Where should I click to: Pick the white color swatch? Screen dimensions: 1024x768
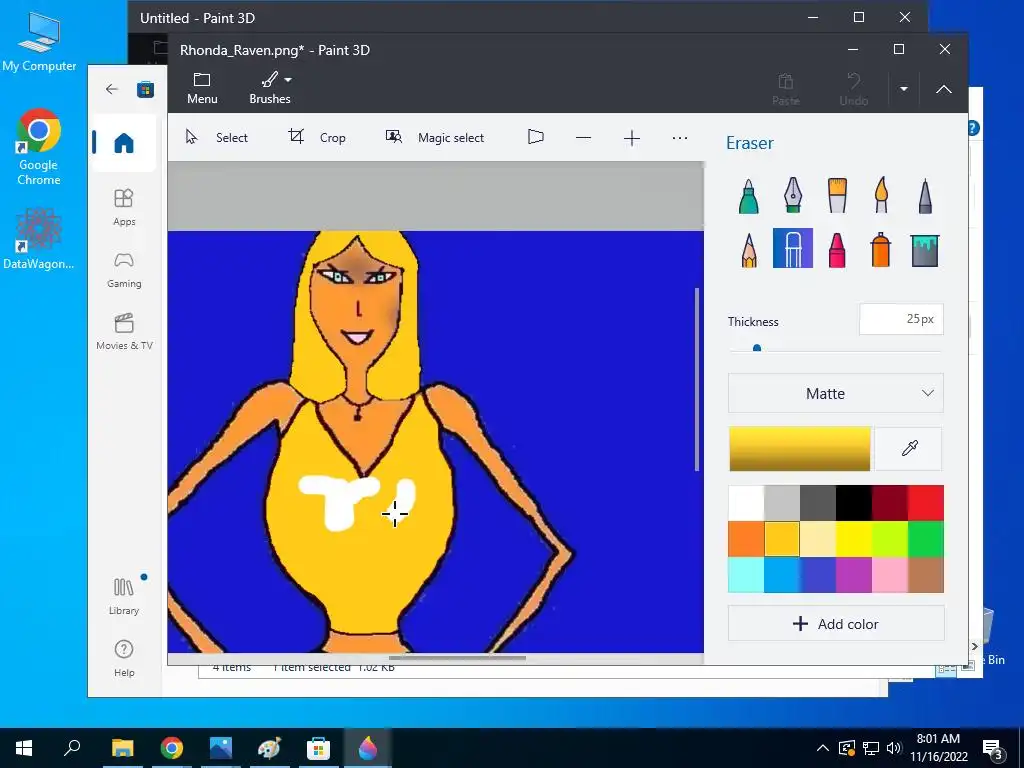746,503
